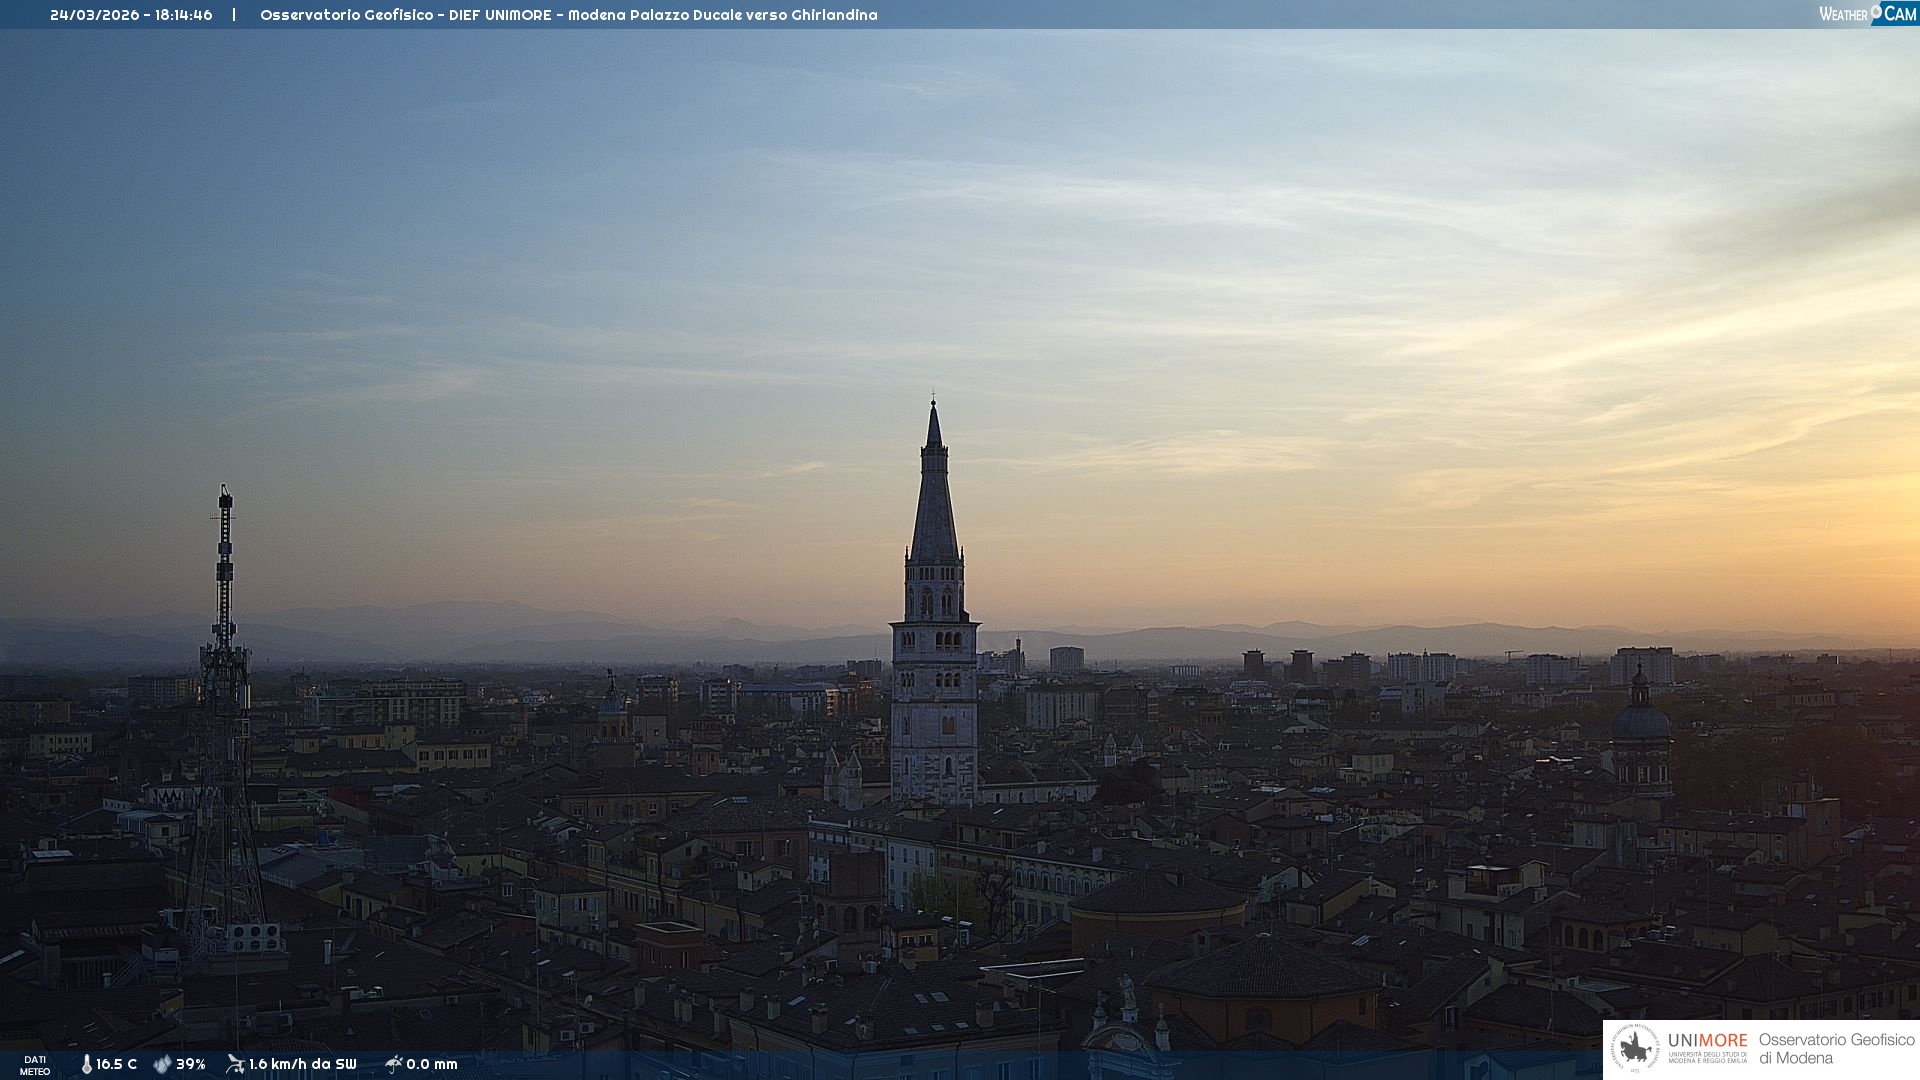This screenshot has width=1920, height=1080.
Task: Click the UNIMORE logo text
Action: pos(1707,1040)
